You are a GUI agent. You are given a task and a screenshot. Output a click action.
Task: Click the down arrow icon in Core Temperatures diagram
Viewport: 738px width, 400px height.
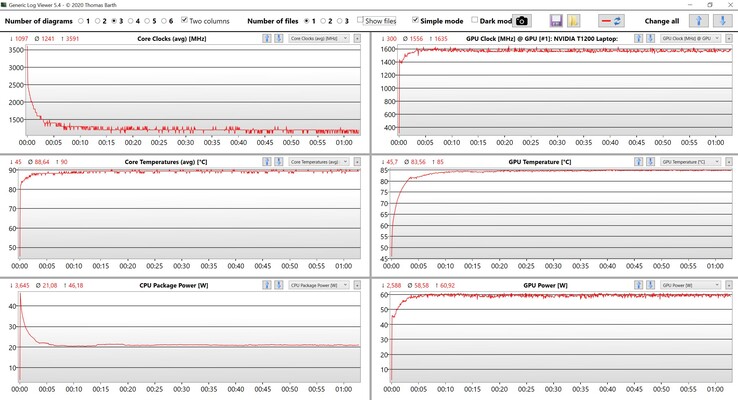[279, 162]
